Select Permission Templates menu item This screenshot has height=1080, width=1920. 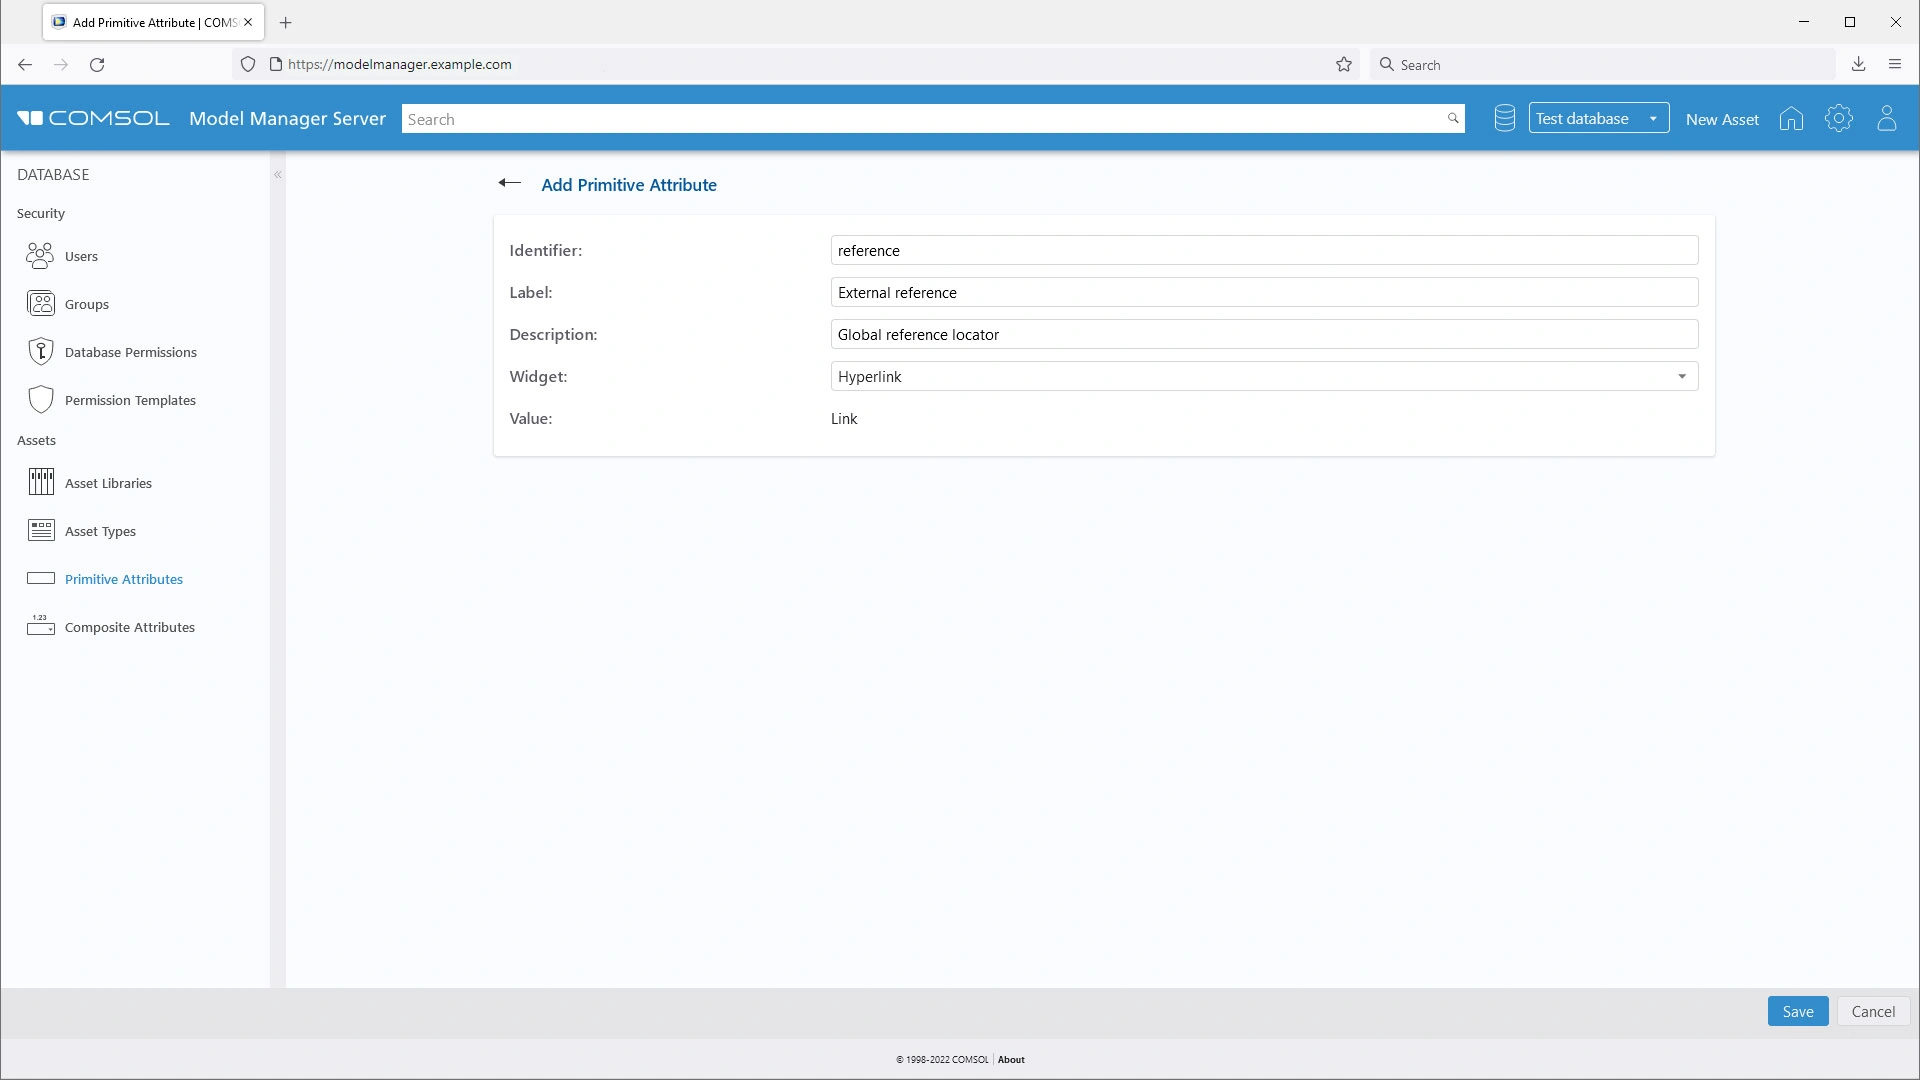pos(130,400)
